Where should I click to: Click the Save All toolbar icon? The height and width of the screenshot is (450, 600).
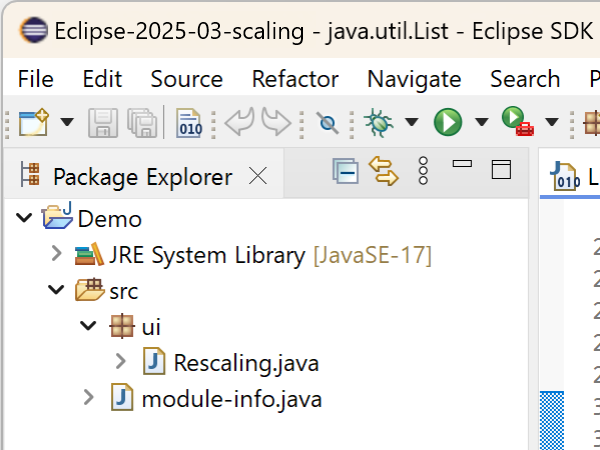point(142,123)
